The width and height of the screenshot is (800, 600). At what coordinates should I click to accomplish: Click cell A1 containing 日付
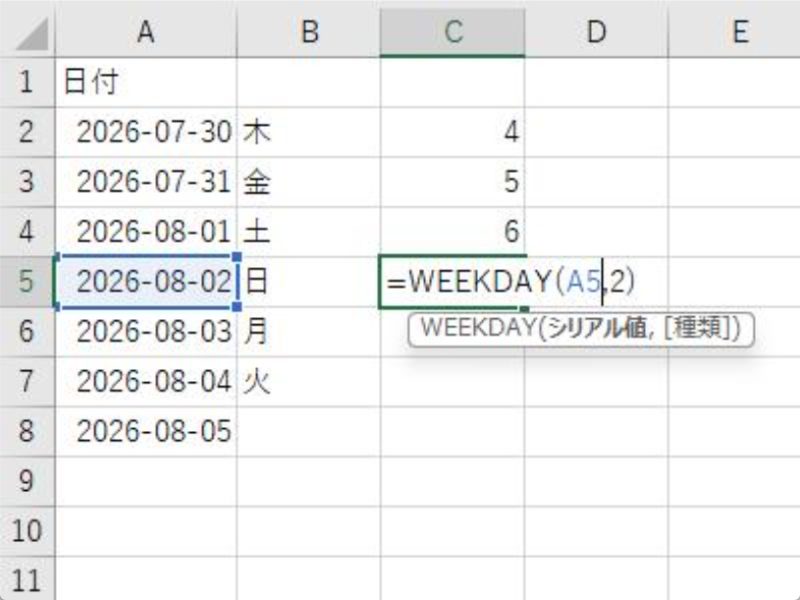(146, 82)
